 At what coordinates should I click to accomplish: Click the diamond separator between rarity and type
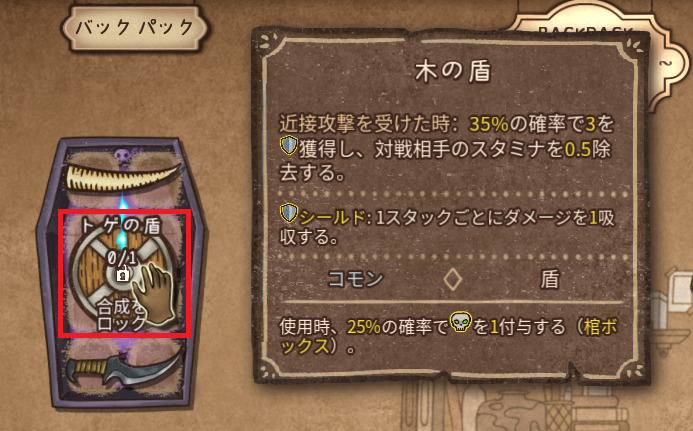point(453,279)
